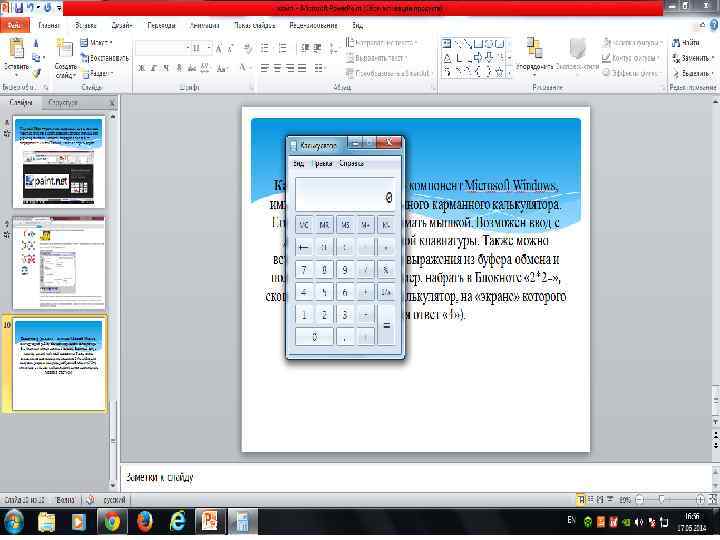Click the zoom in plus icon

[700, 500]
